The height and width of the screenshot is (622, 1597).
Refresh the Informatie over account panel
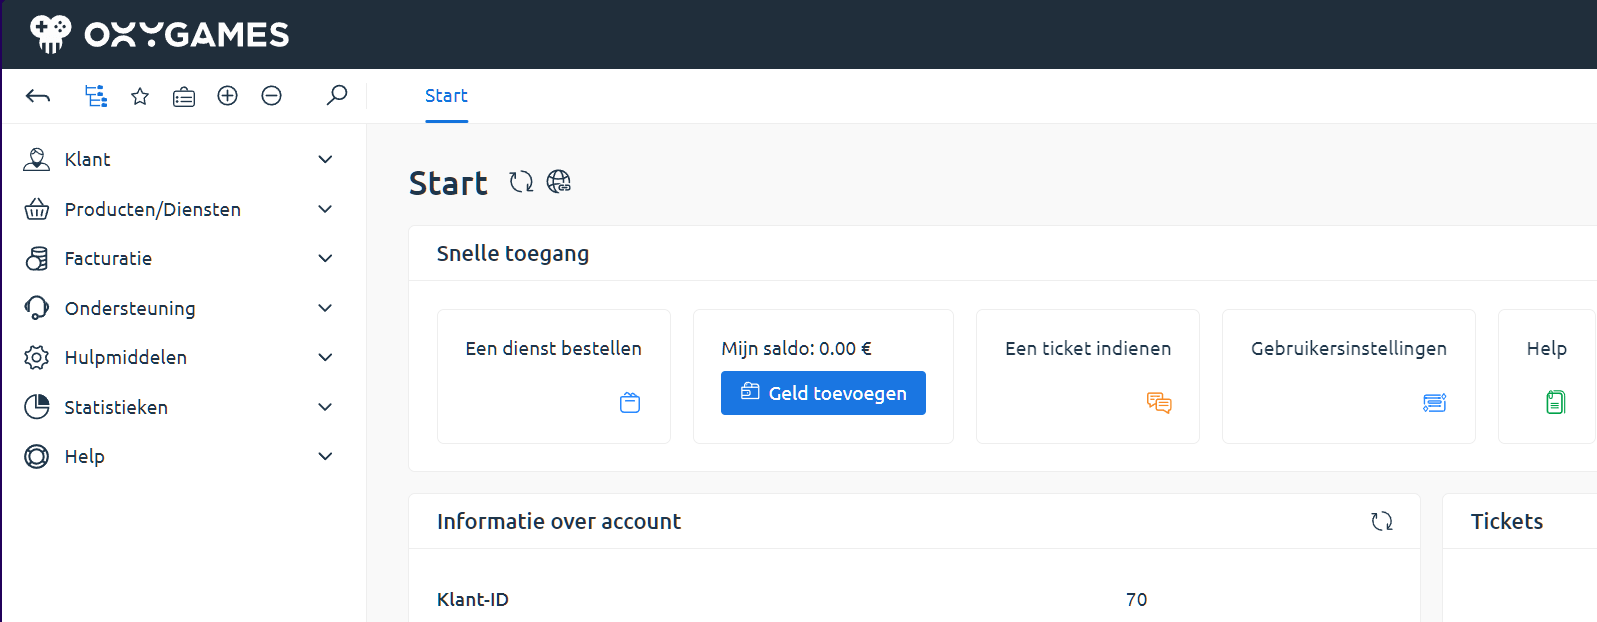coord(1382,521)
